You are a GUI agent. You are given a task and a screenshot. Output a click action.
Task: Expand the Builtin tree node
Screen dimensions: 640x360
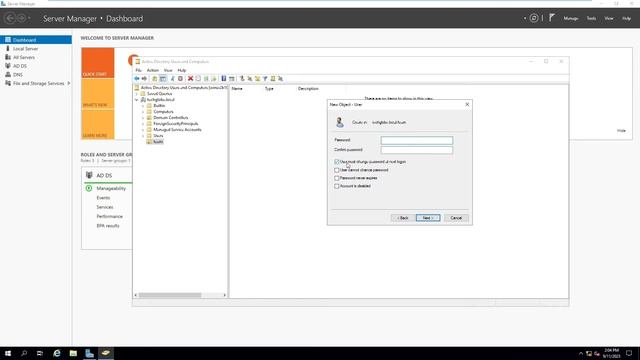pos(143,106)
